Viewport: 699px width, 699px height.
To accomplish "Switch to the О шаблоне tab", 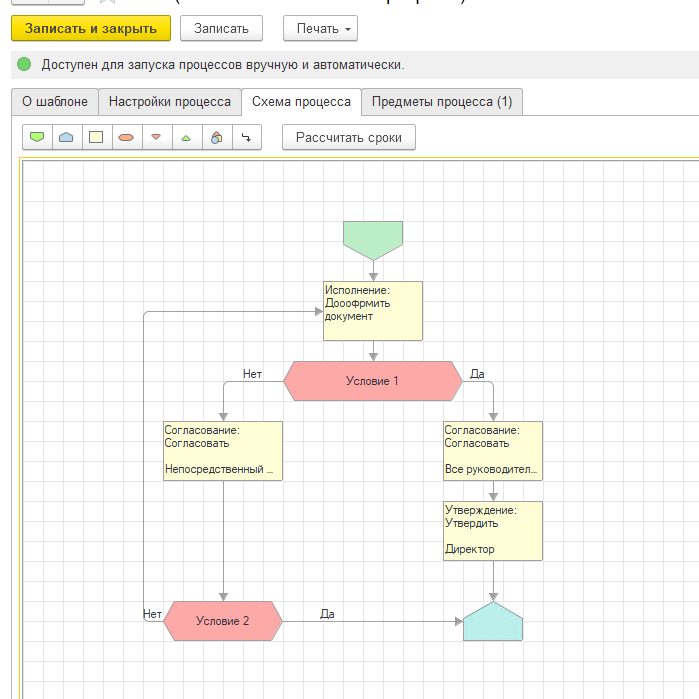I will [54, 102].
